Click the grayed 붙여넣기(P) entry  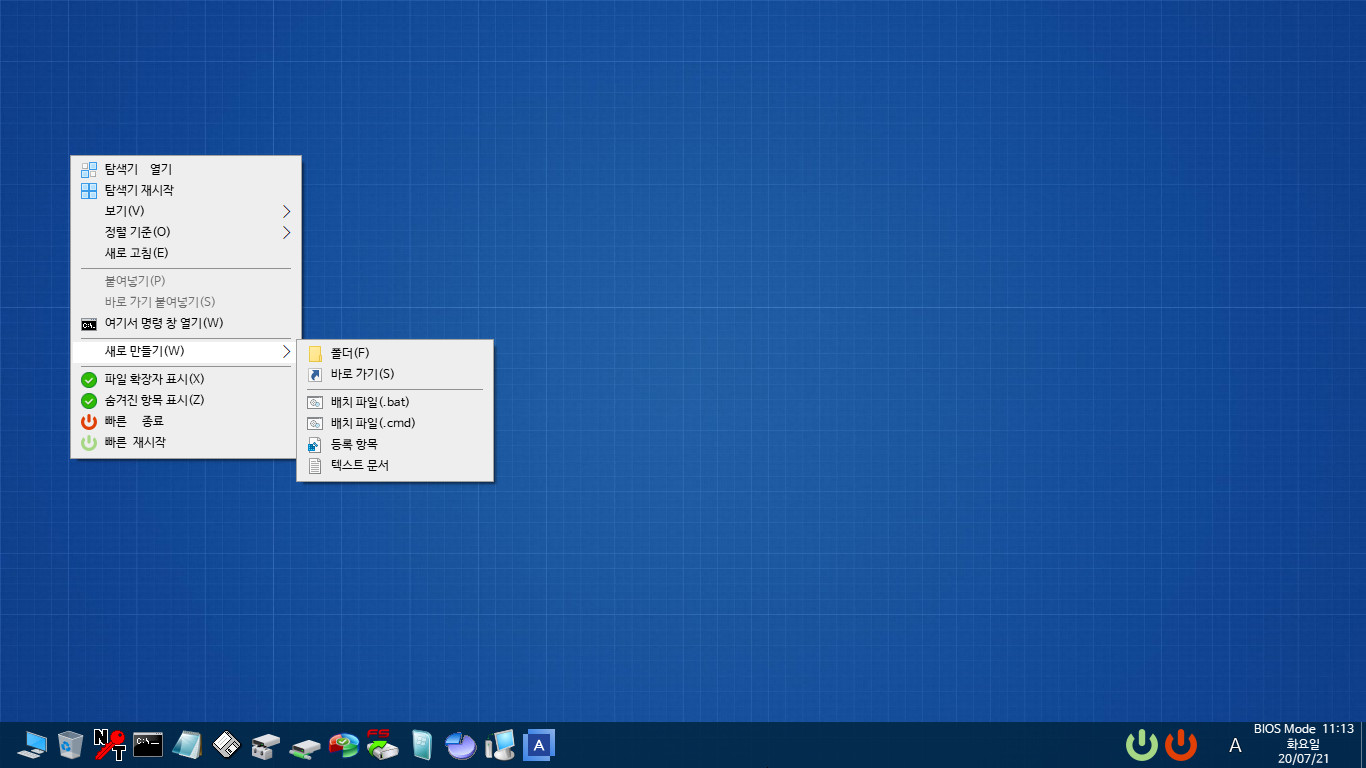coord(186,281)
